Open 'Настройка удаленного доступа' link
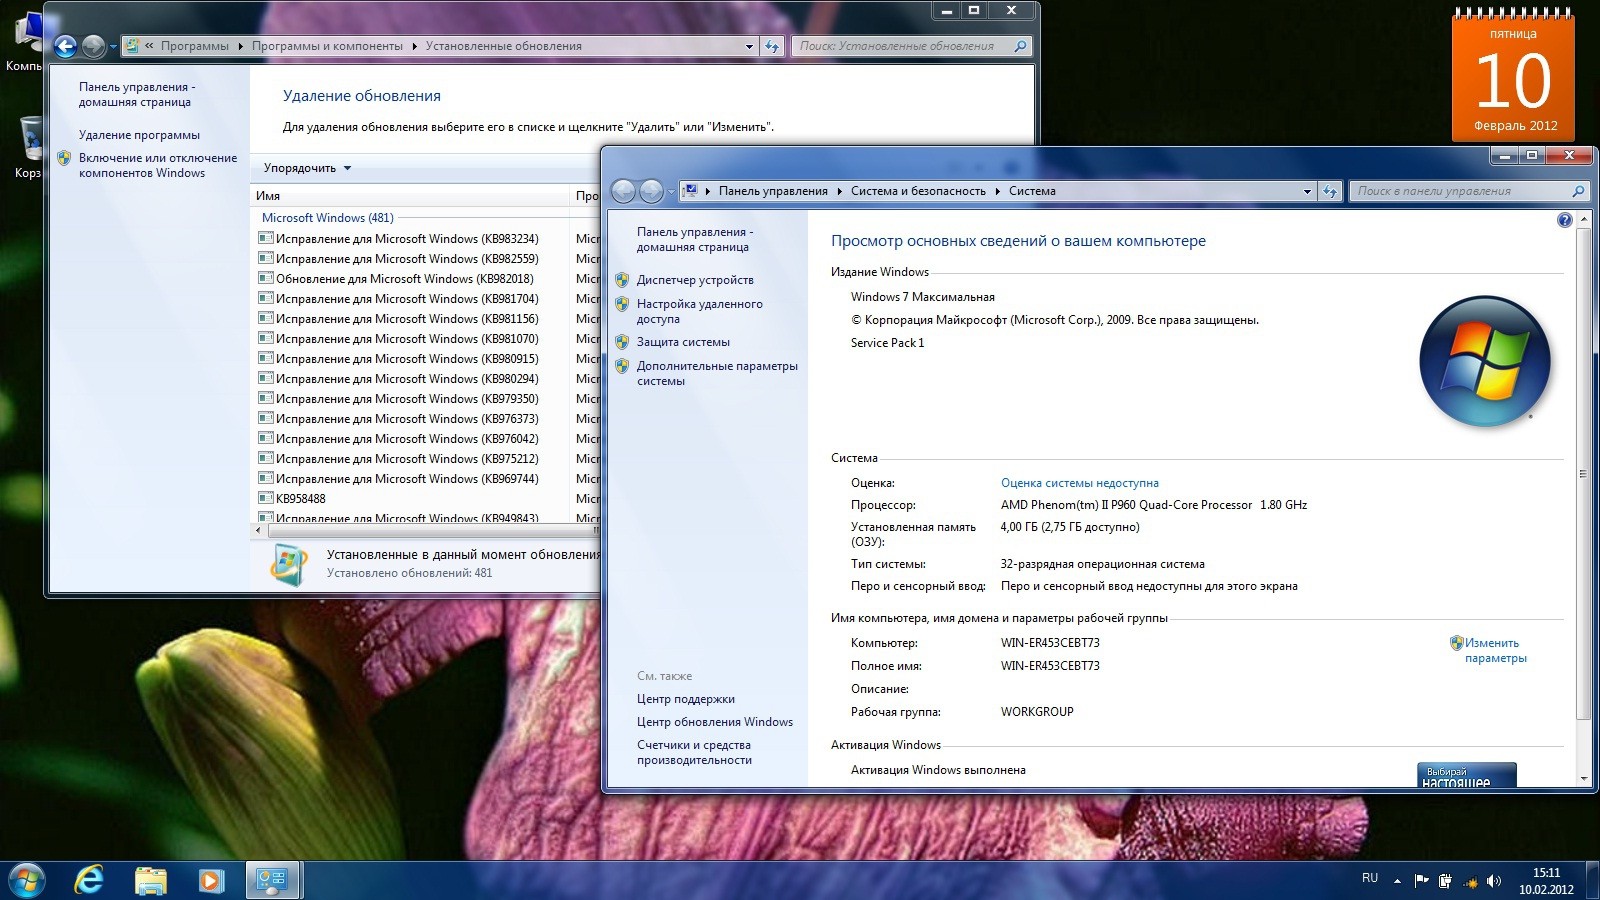 [x=699, y=311]
